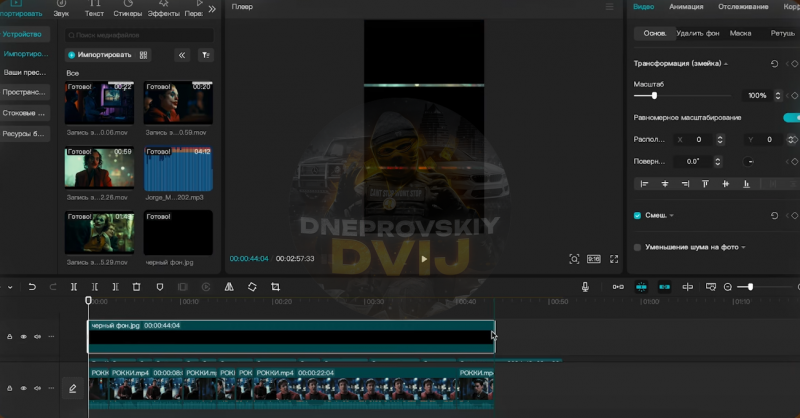
Task: Click the player focus zoom icon
Action: (x=574, y=259)
